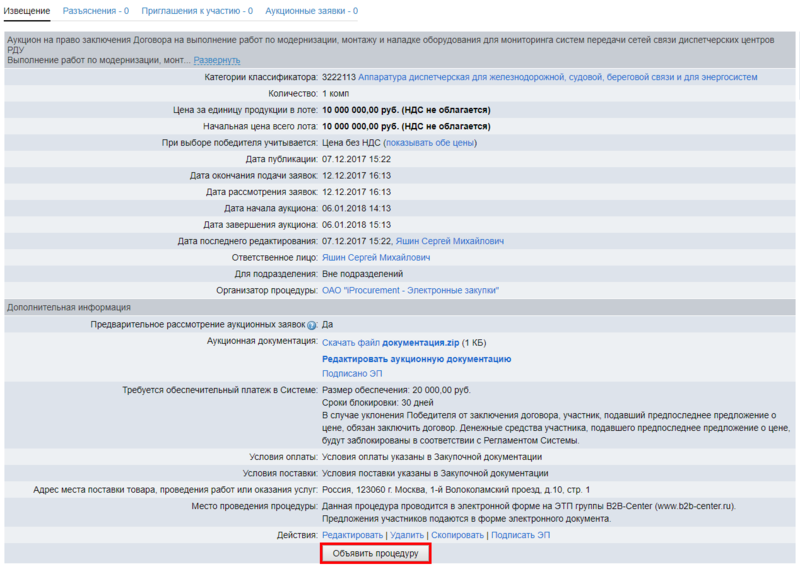This screenshot has height=569, width=800.
Task: Open organizer 'ОАО iProcurement' link
Action: [410, 290]
